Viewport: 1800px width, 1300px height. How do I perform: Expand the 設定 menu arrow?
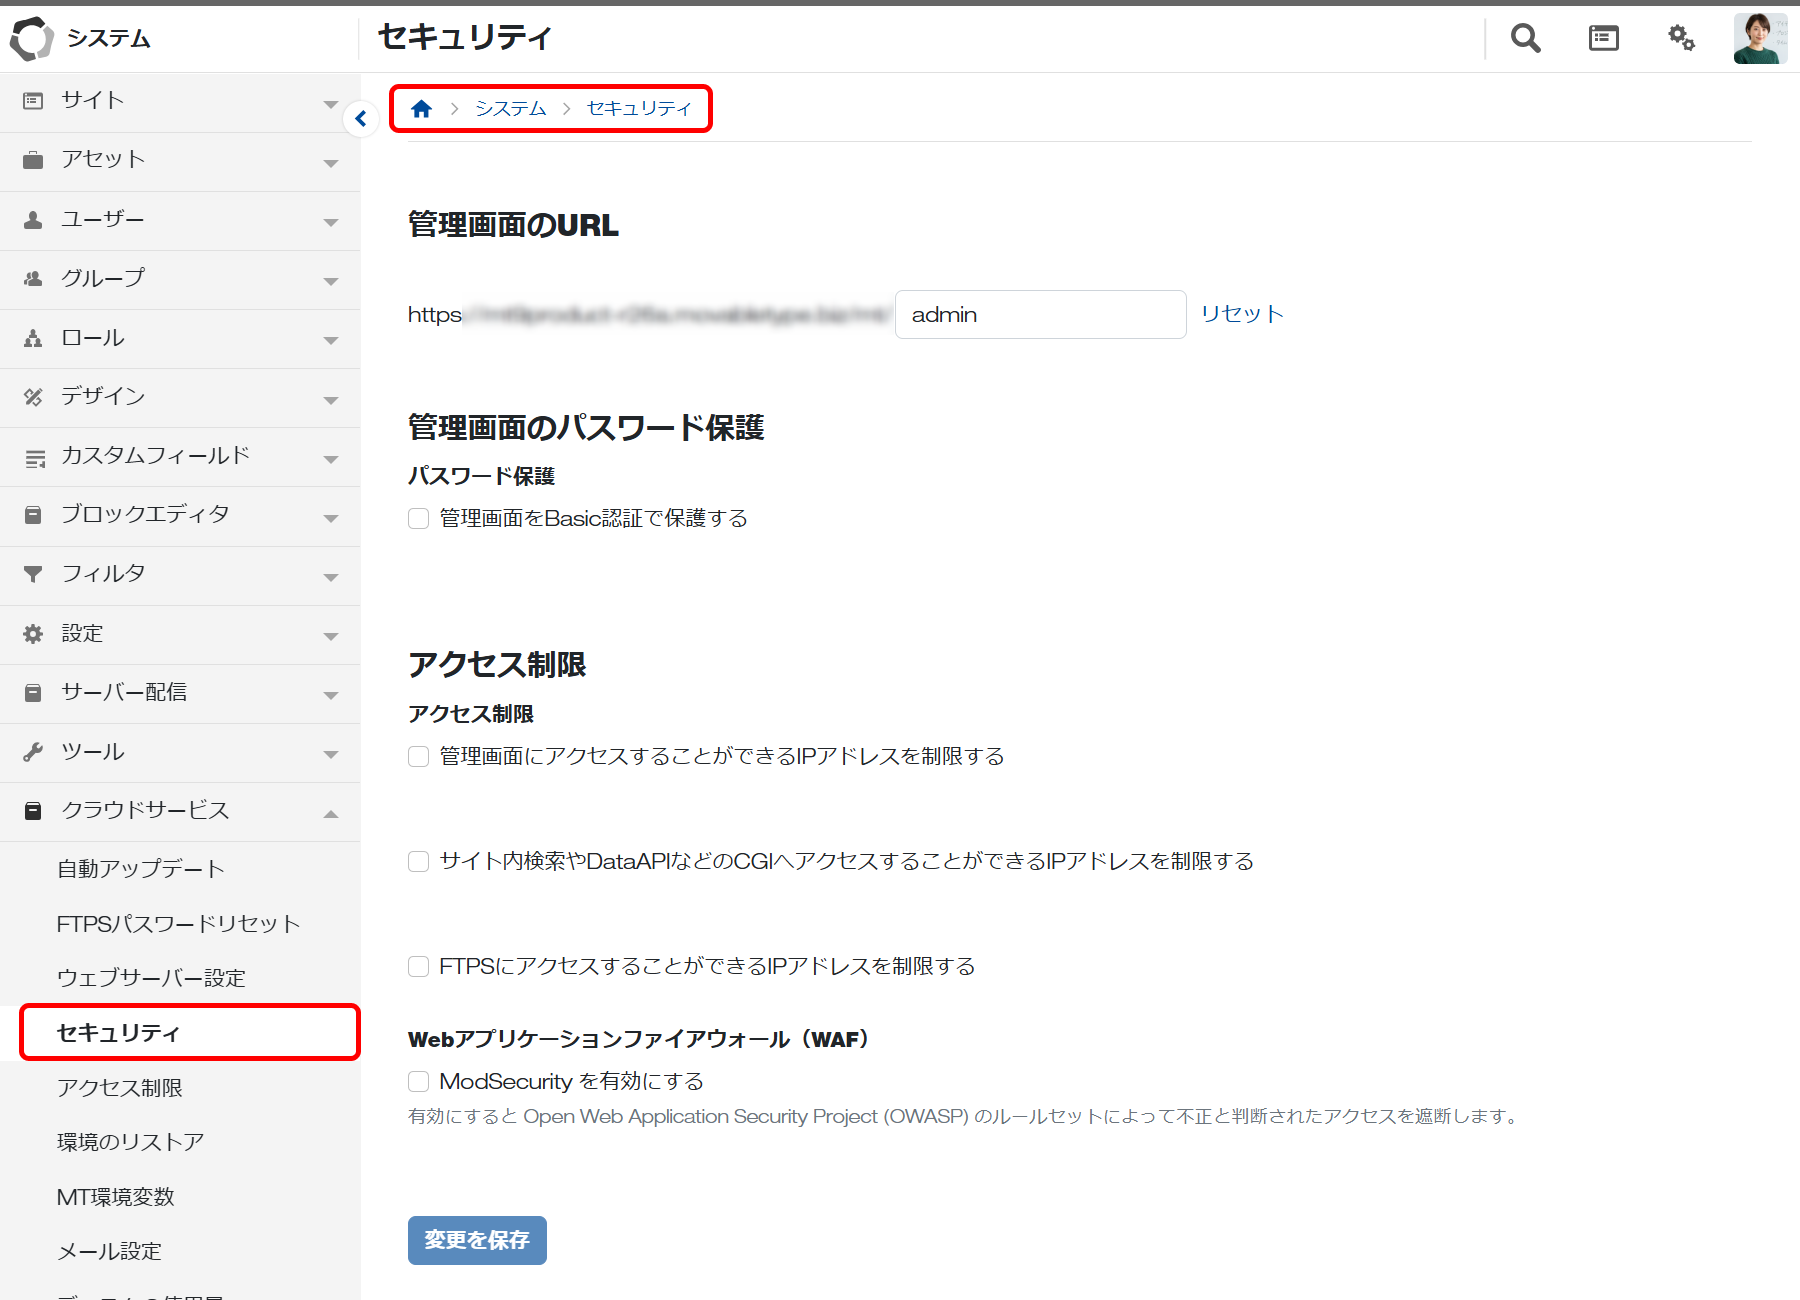click(331, 636)
